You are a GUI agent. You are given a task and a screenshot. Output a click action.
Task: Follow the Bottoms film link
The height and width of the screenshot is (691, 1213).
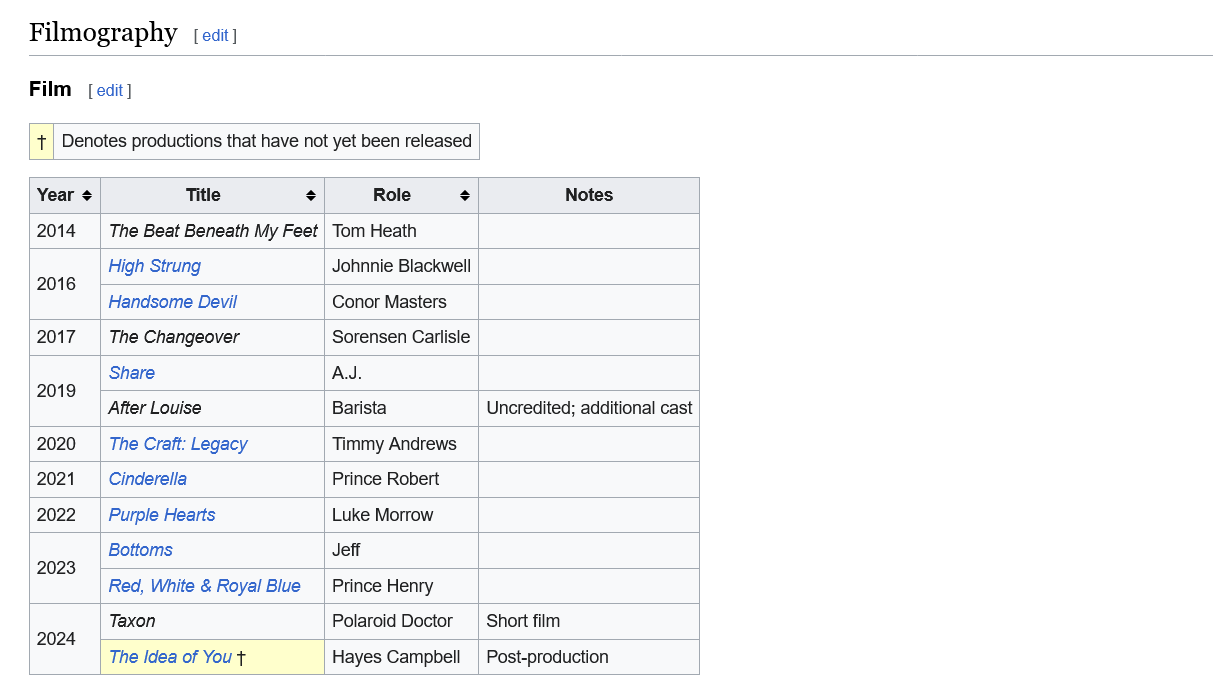pyautogui.click(x=140, y=550)
